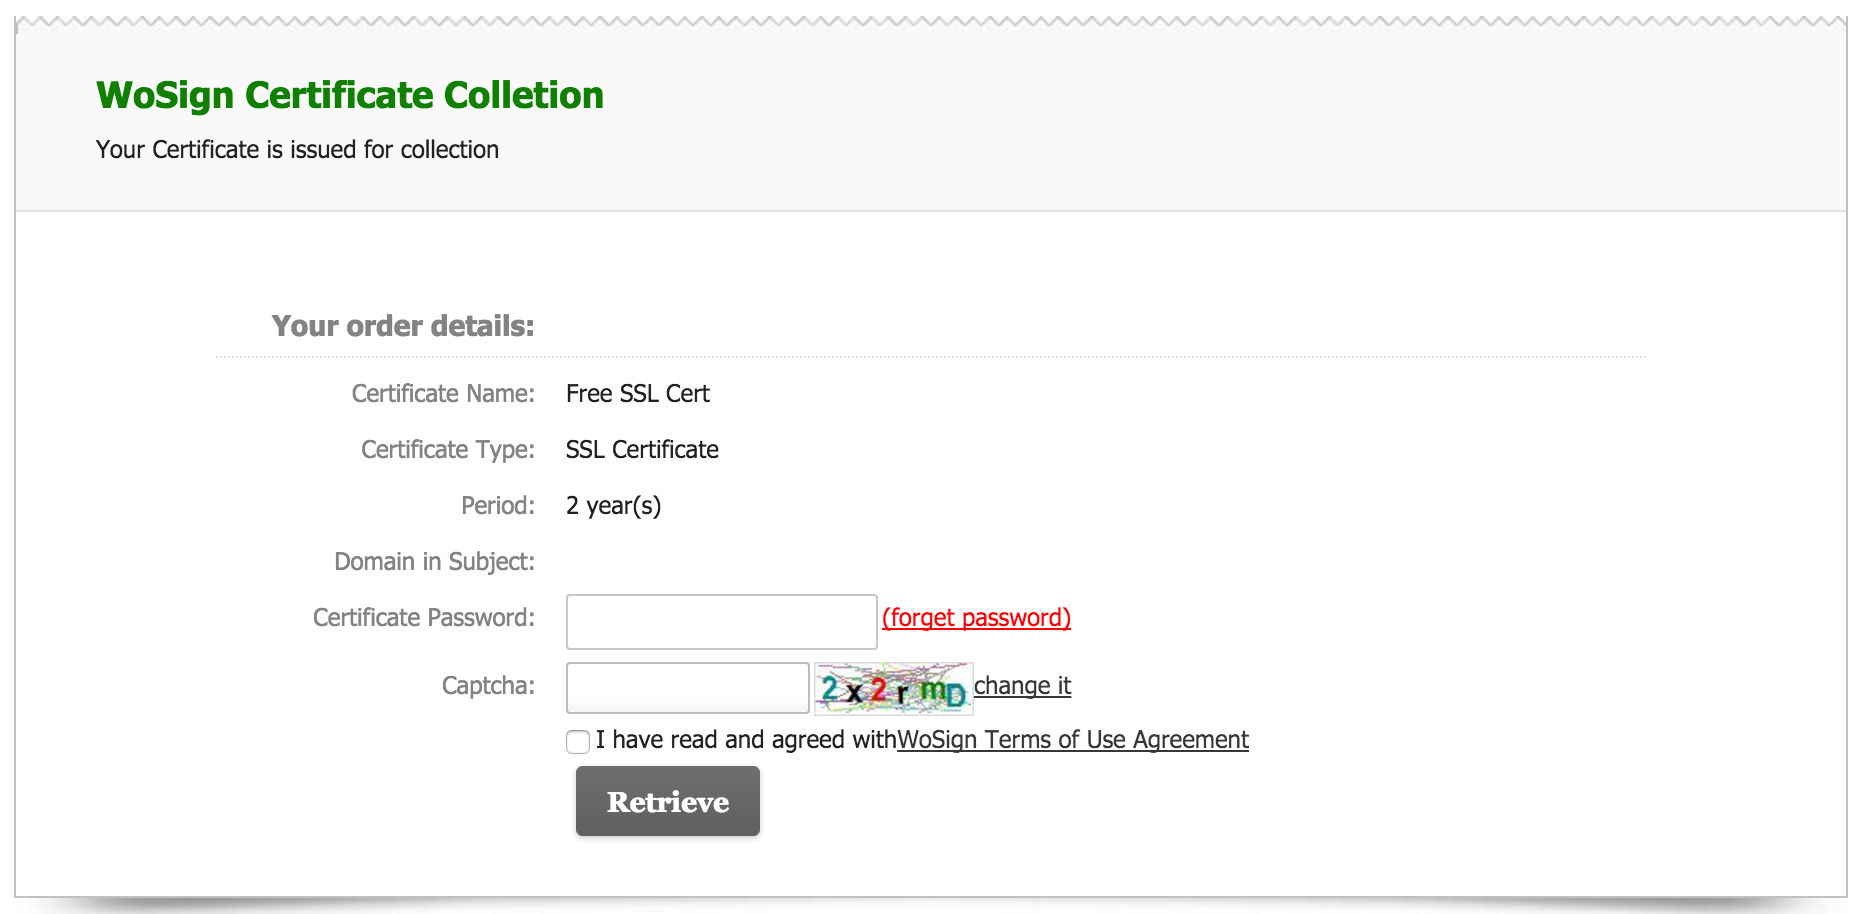Tick the terms agreement checkbox

(x=578, y=741)
